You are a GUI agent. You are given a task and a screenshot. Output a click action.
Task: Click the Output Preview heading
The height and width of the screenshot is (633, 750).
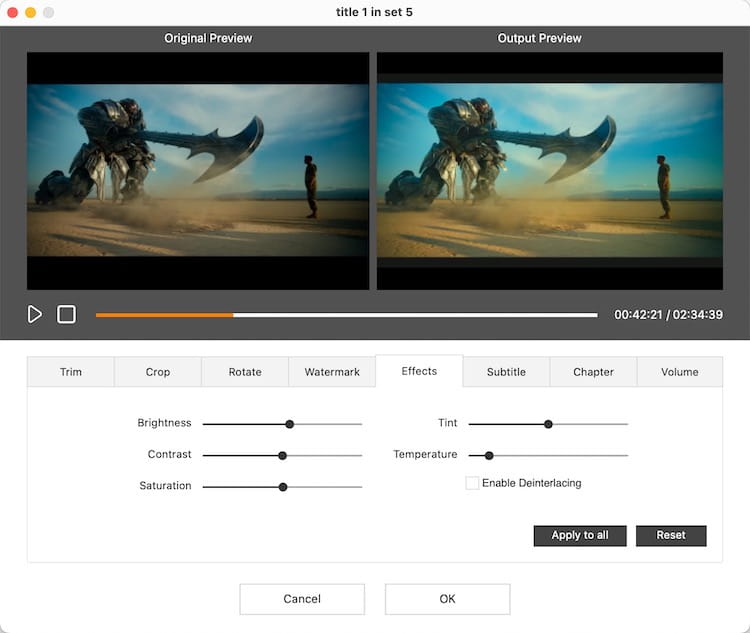tap(539, 38)
